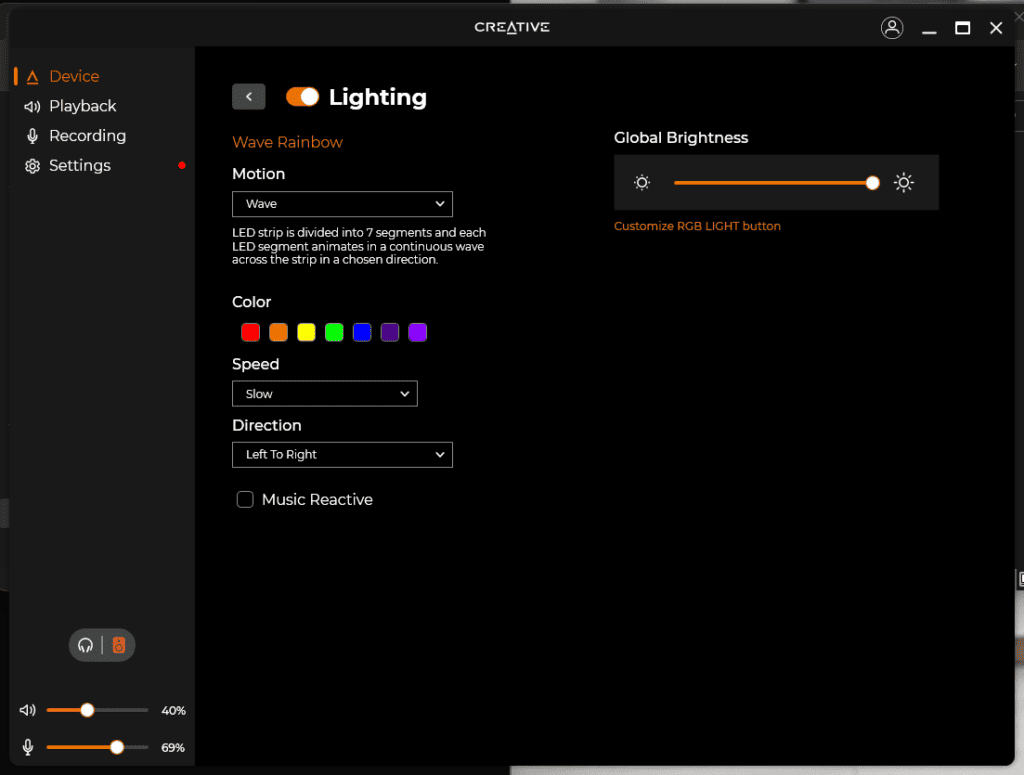This screenshot has height=775, width=1024.
Task: Go to the Recording sidebar item
Action: click(x=87, y=136)
